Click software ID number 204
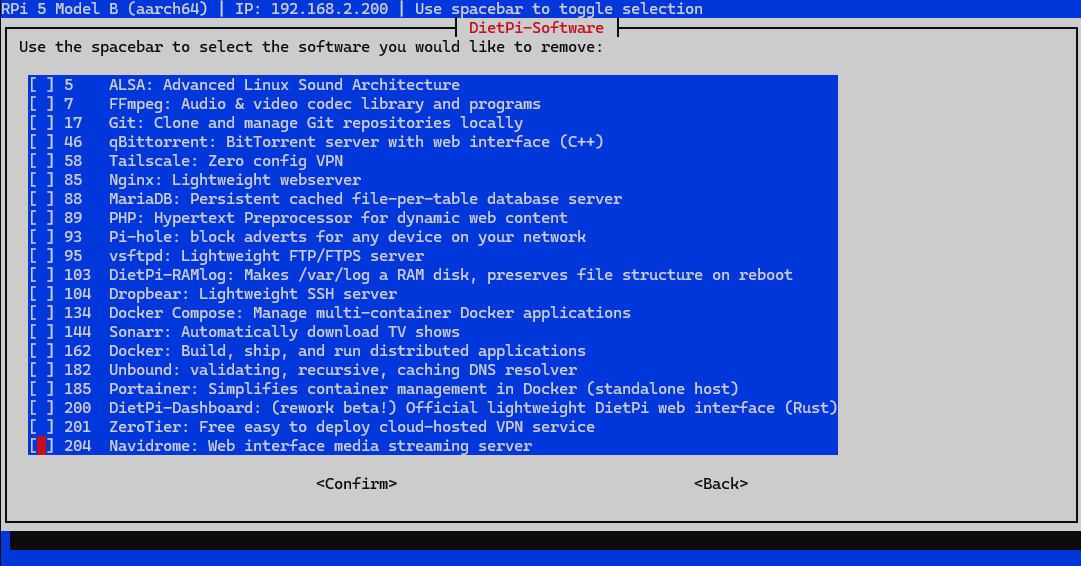Image resolution: width=1081 pixels, height=566 pixels. (x=77, y=445)
